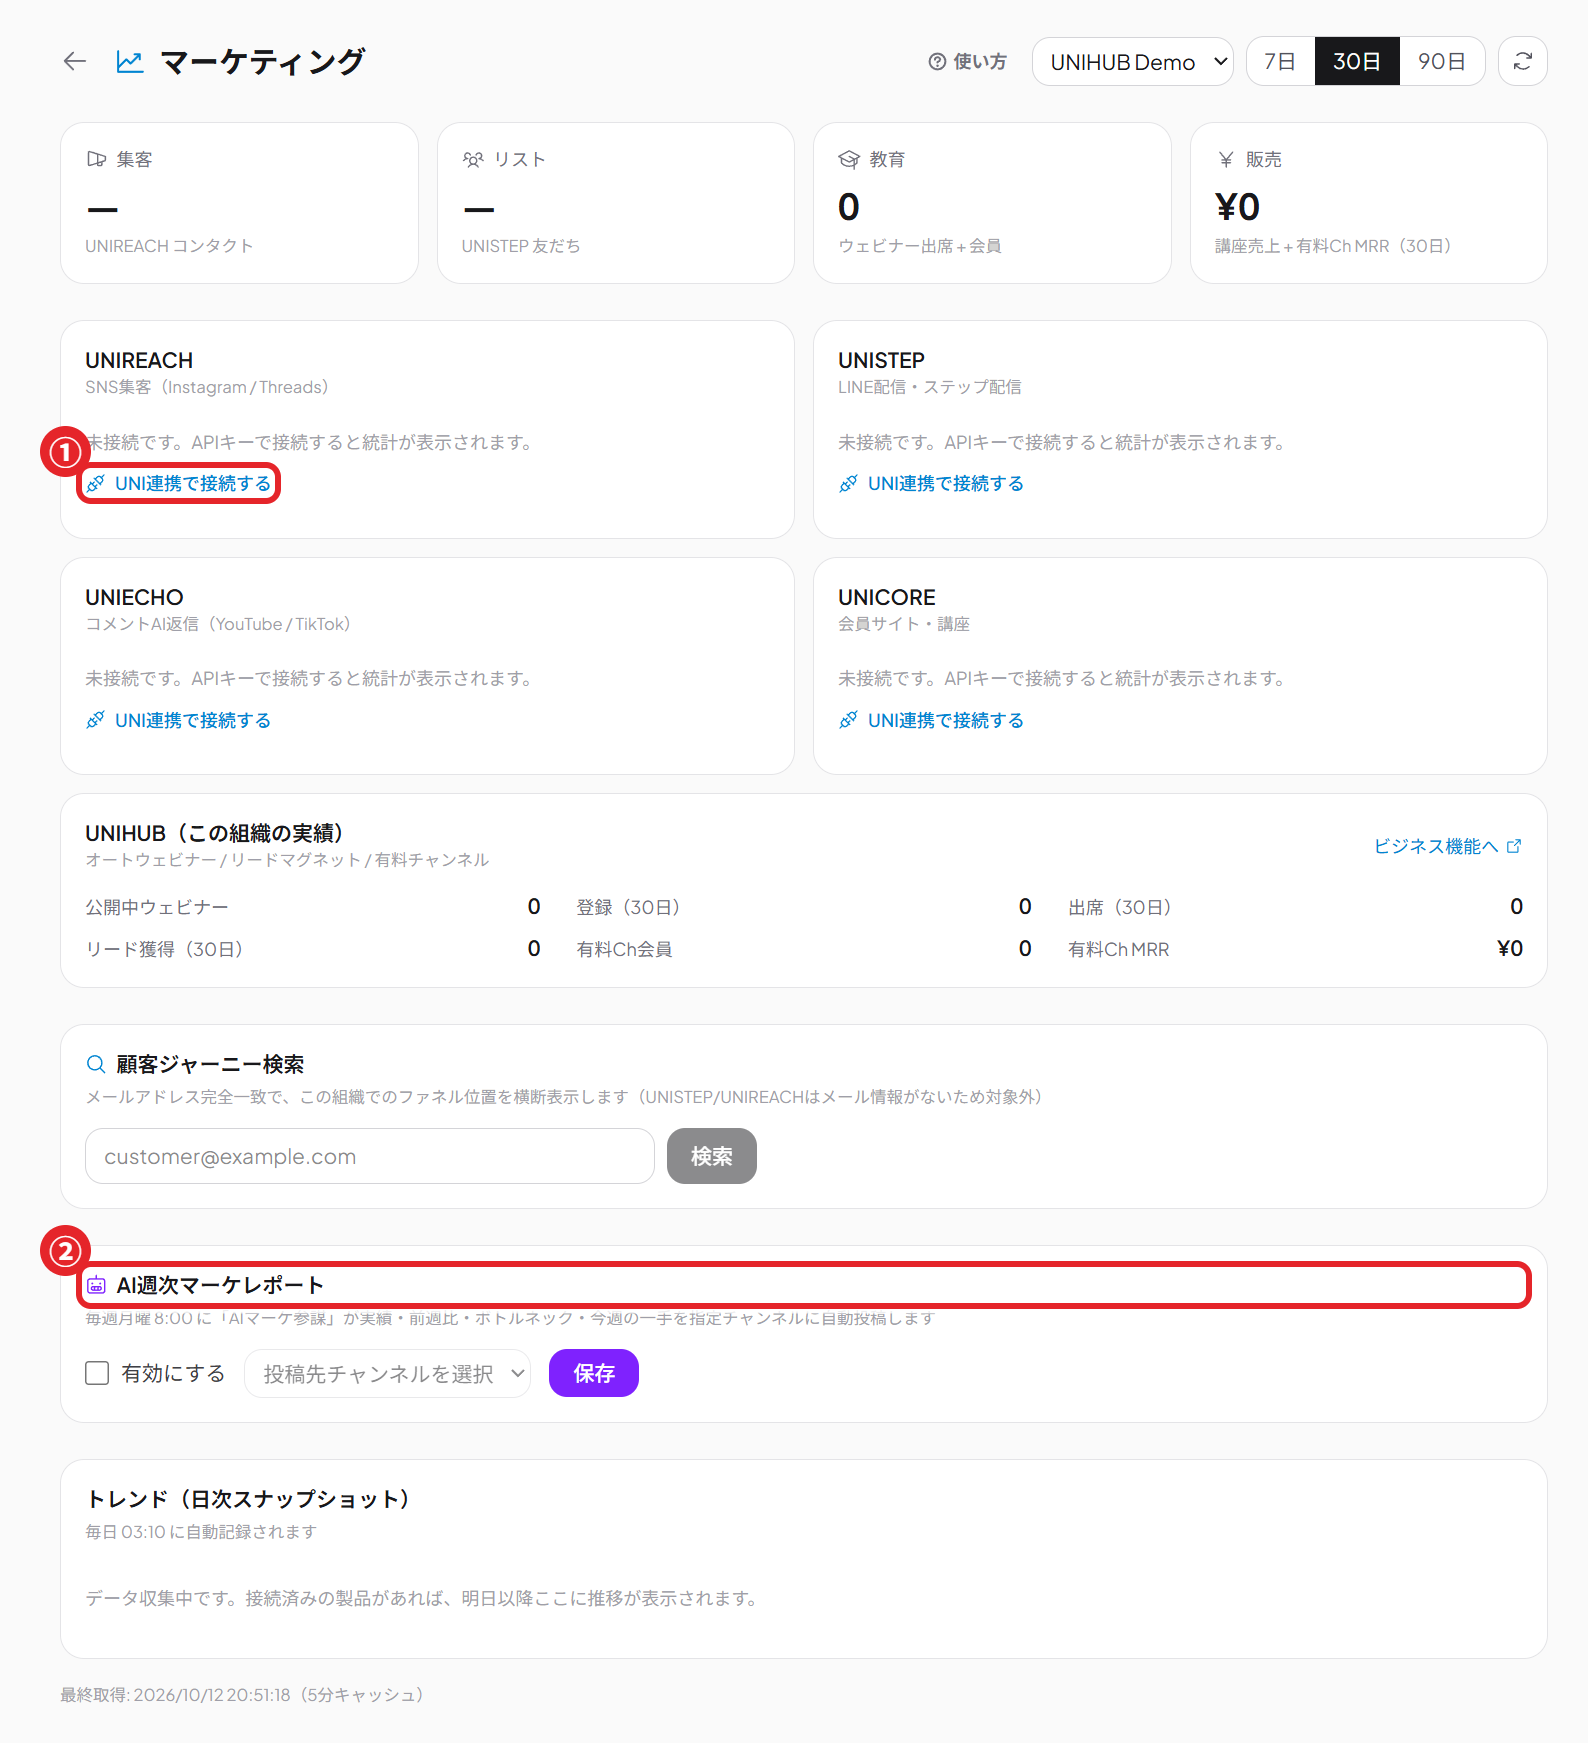Click the plug icon in the UNIECHO card
The width and height of the screenshot is (1588, 1743).
[95, 720]
